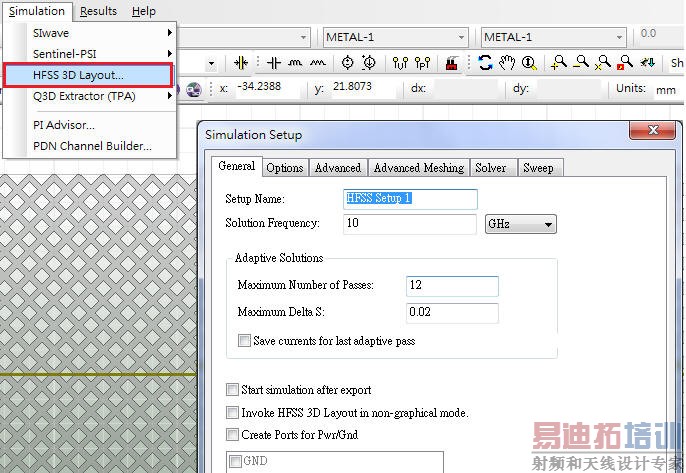The image size is (686, 473).
Task: Click the zoom to fit icon
Action: [x=603, y=63]
